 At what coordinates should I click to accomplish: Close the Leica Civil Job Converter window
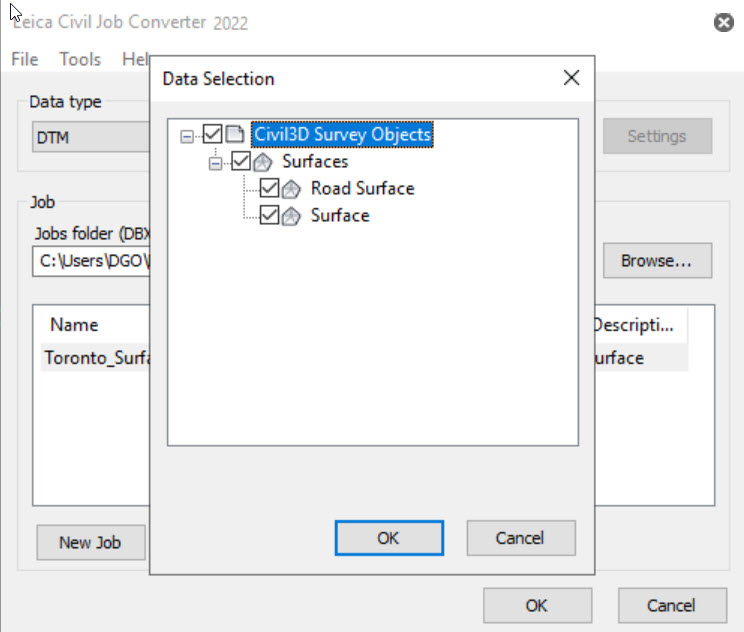pos(724,23)
